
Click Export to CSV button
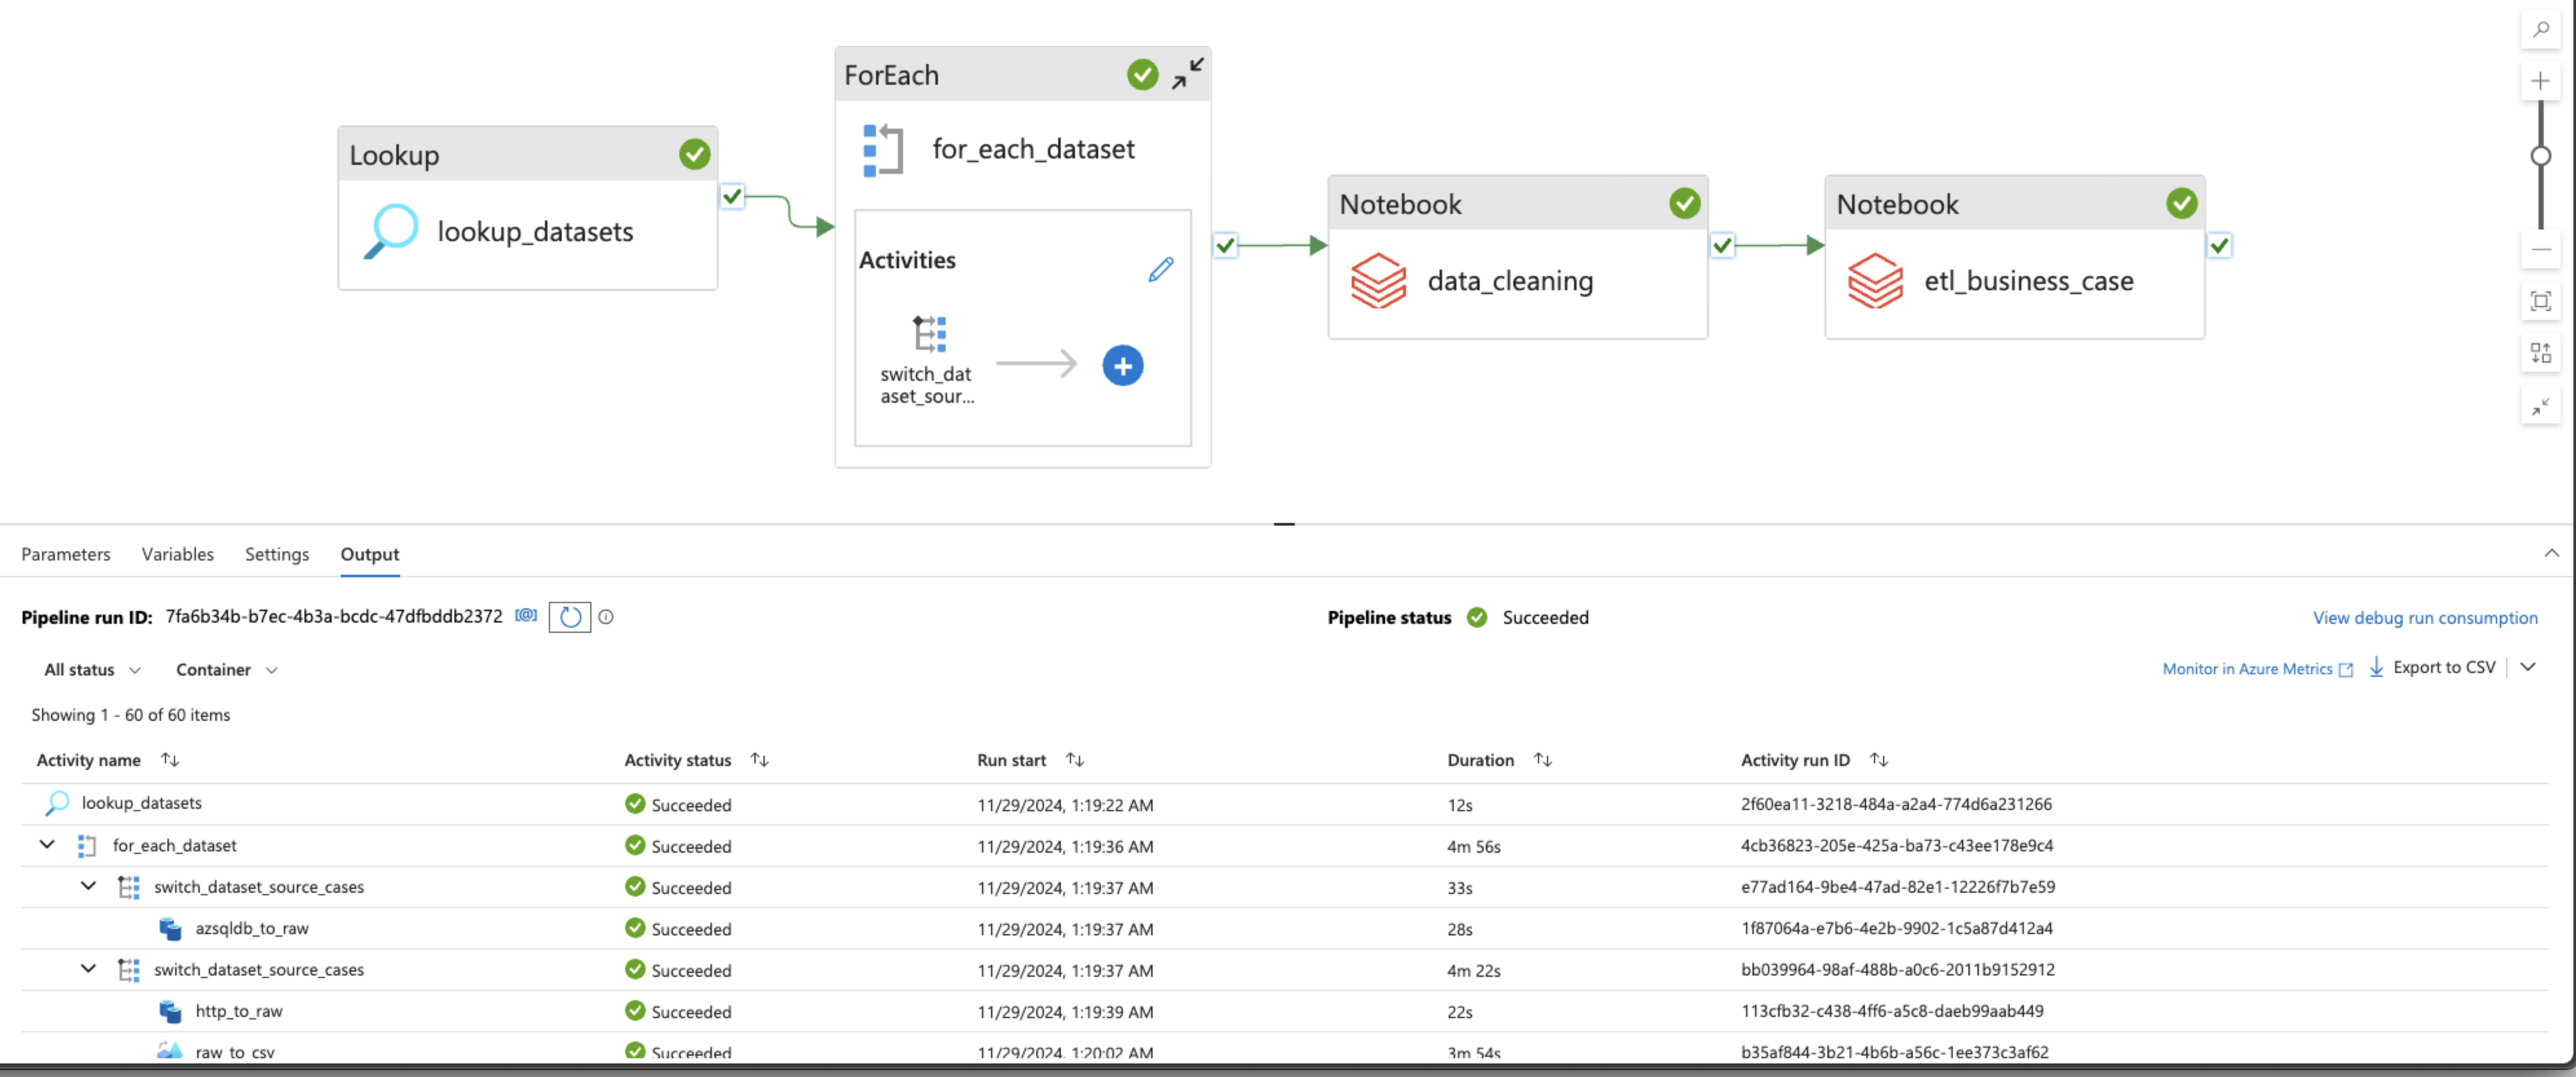tap(2432, 668)
